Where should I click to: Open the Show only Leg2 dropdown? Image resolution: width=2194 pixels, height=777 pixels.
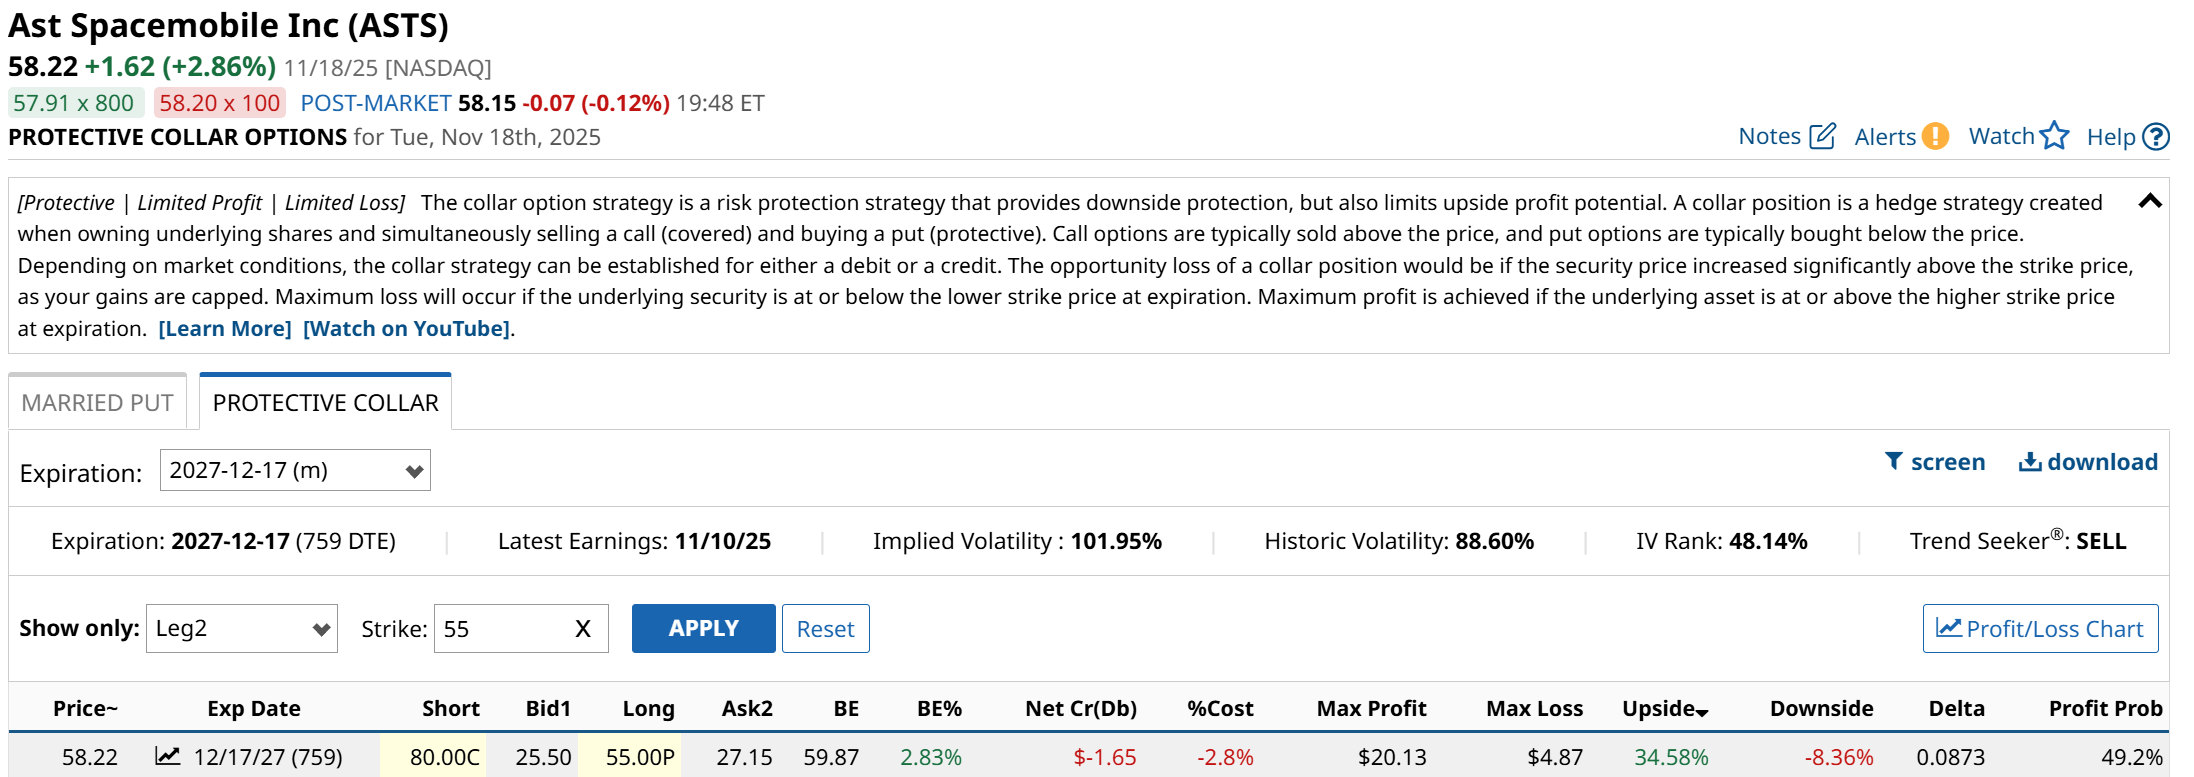tap(241, 629)
